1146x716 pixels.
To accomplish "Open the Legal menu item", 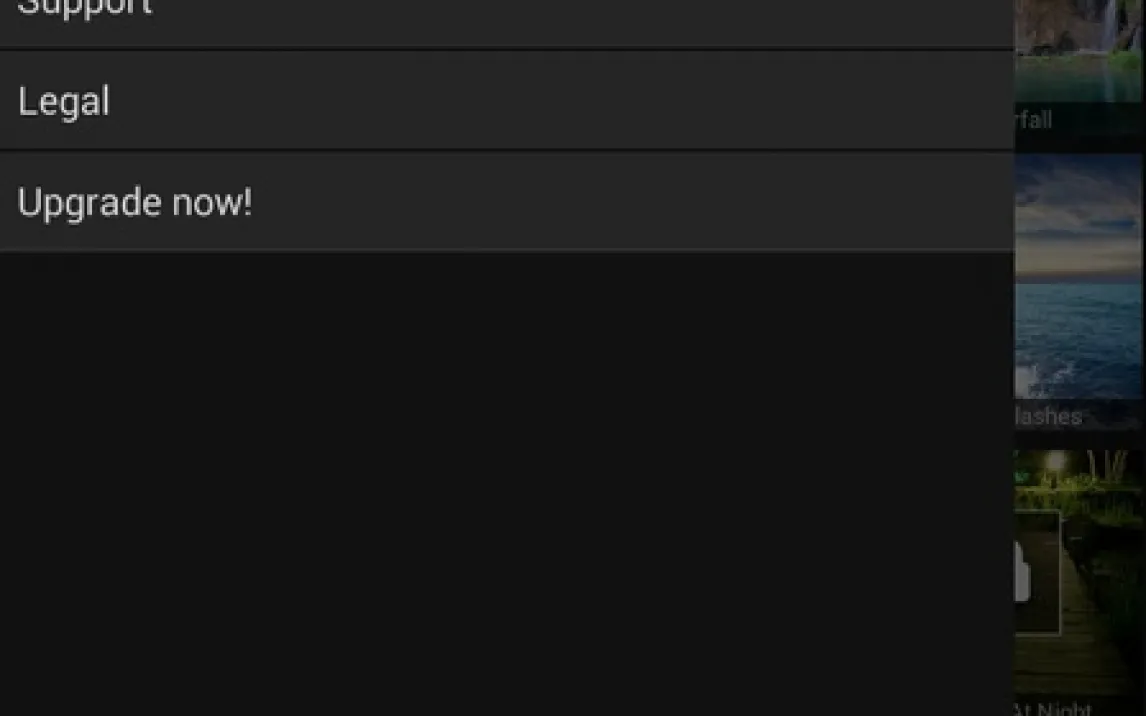I will click(x=300, y=101).
